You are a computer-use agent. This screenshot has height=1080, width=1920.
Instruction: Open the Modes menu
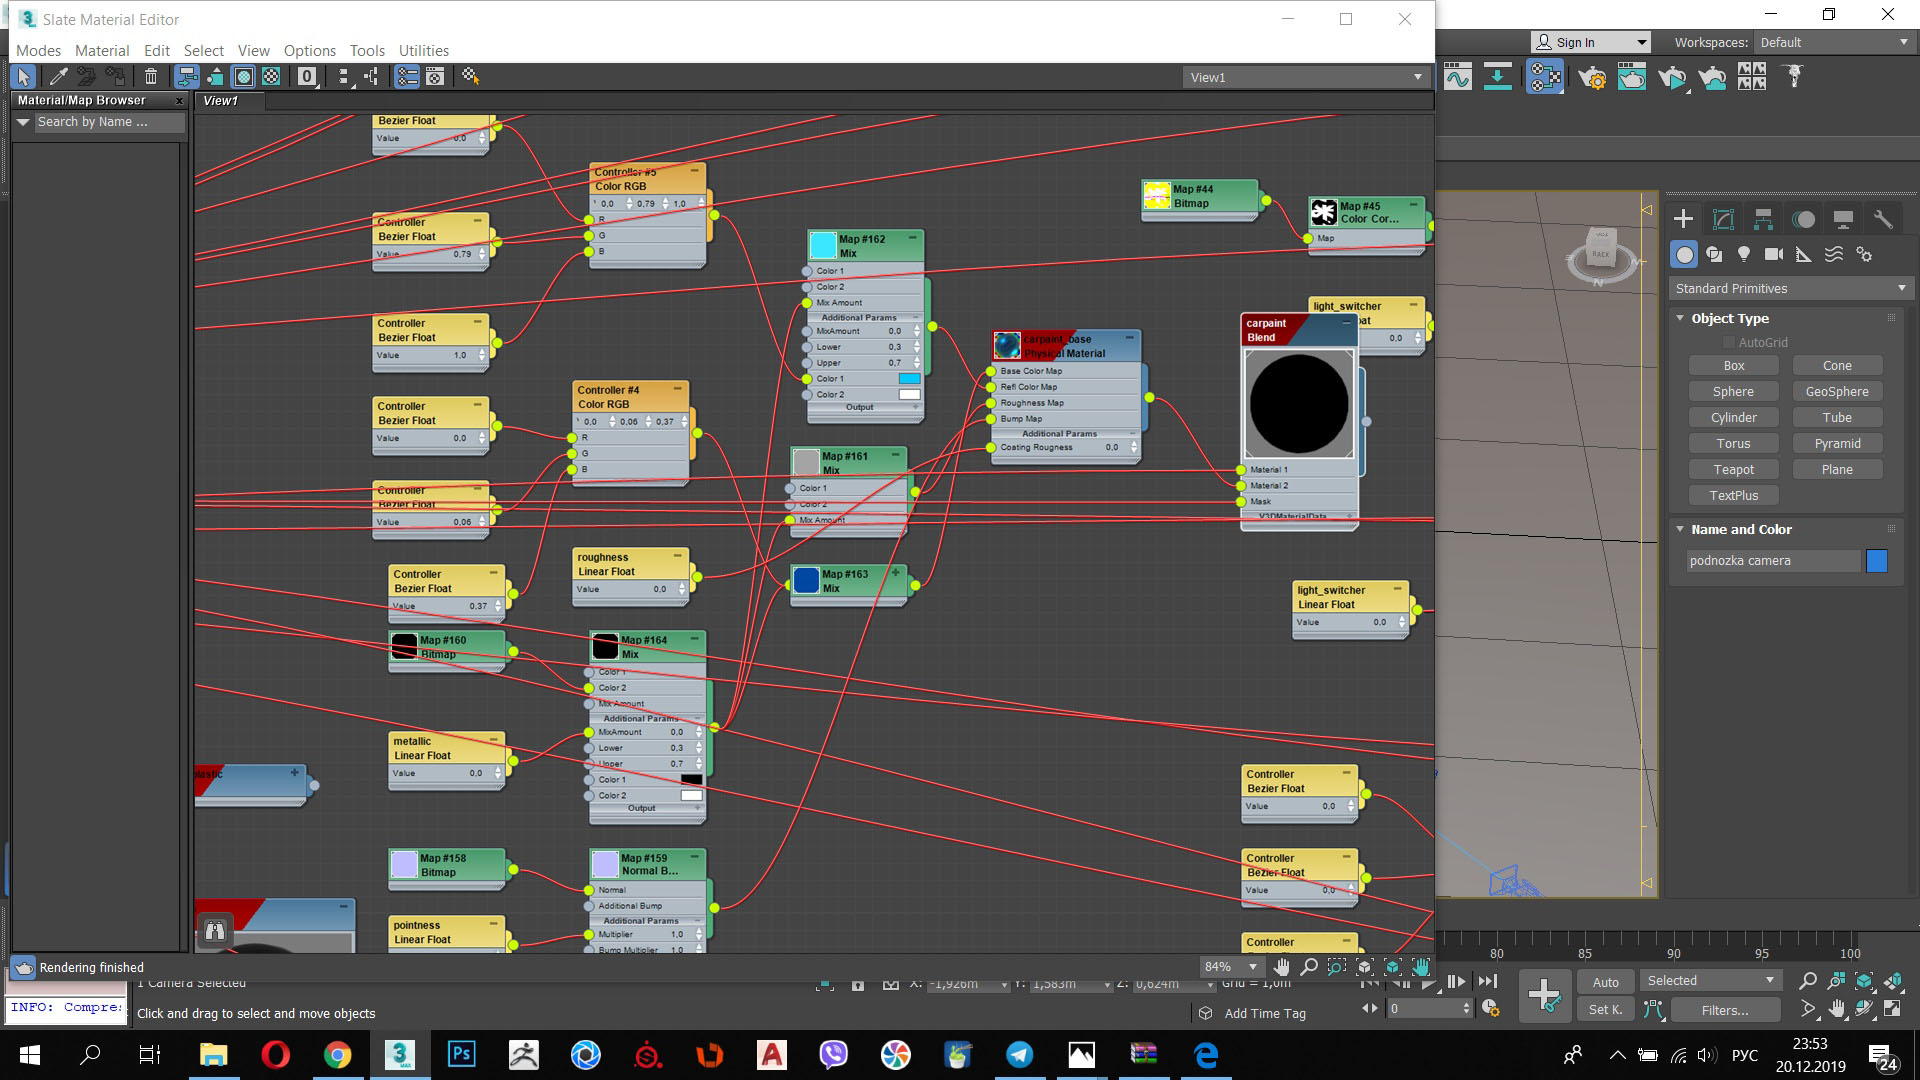38,50
